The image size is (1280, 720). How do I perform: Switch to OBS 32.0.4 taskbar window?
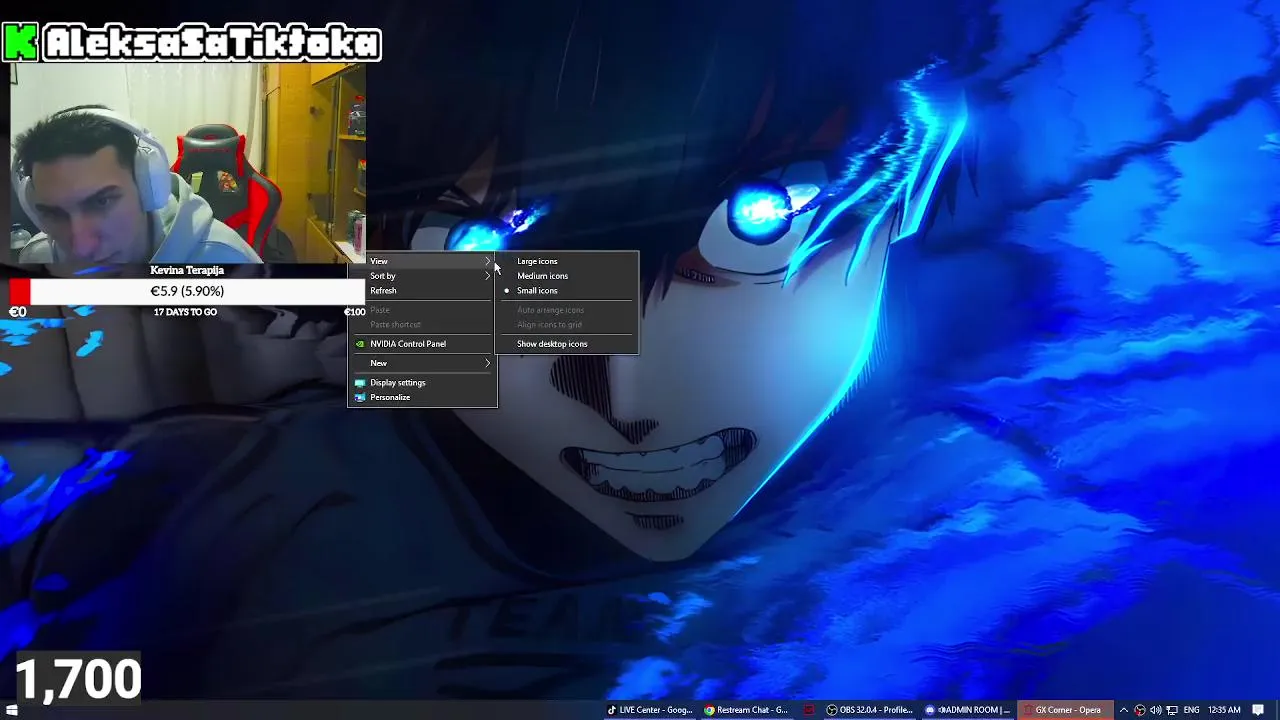pos(869,710)
